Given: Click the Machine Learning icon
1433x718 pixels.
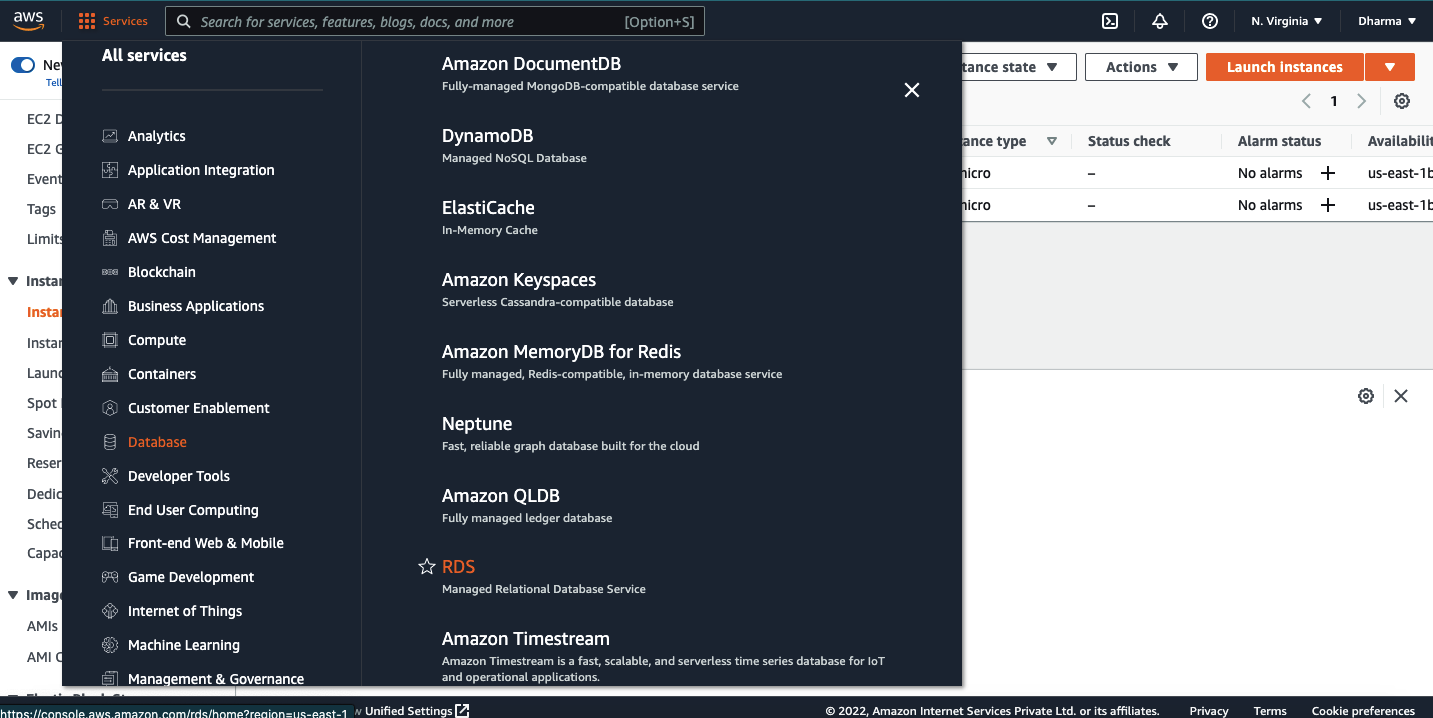Looking at the screenshot, I should [110, 645].
